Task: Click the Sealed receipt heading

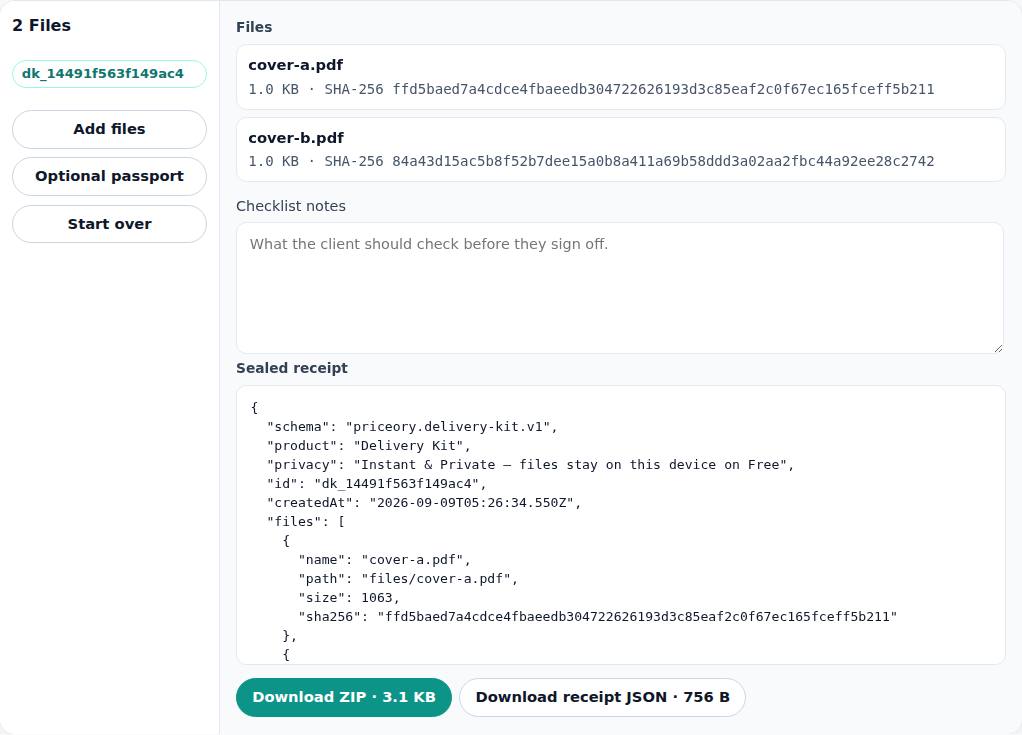Action: (x=291, y=368)
